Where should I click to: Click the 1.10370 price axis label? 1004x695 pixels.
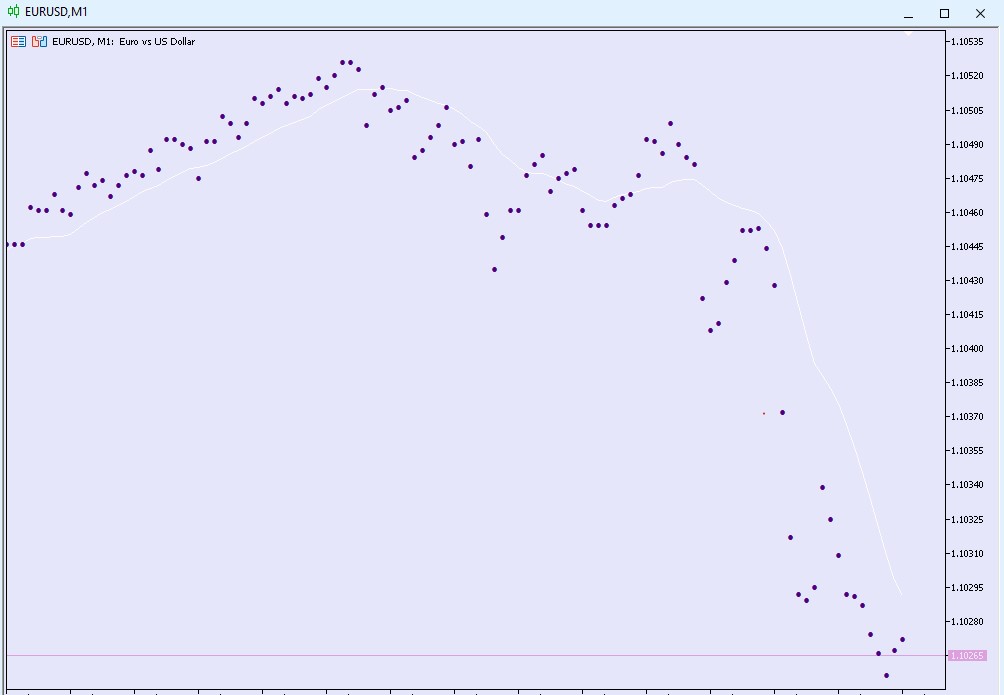tap(967, 416)
